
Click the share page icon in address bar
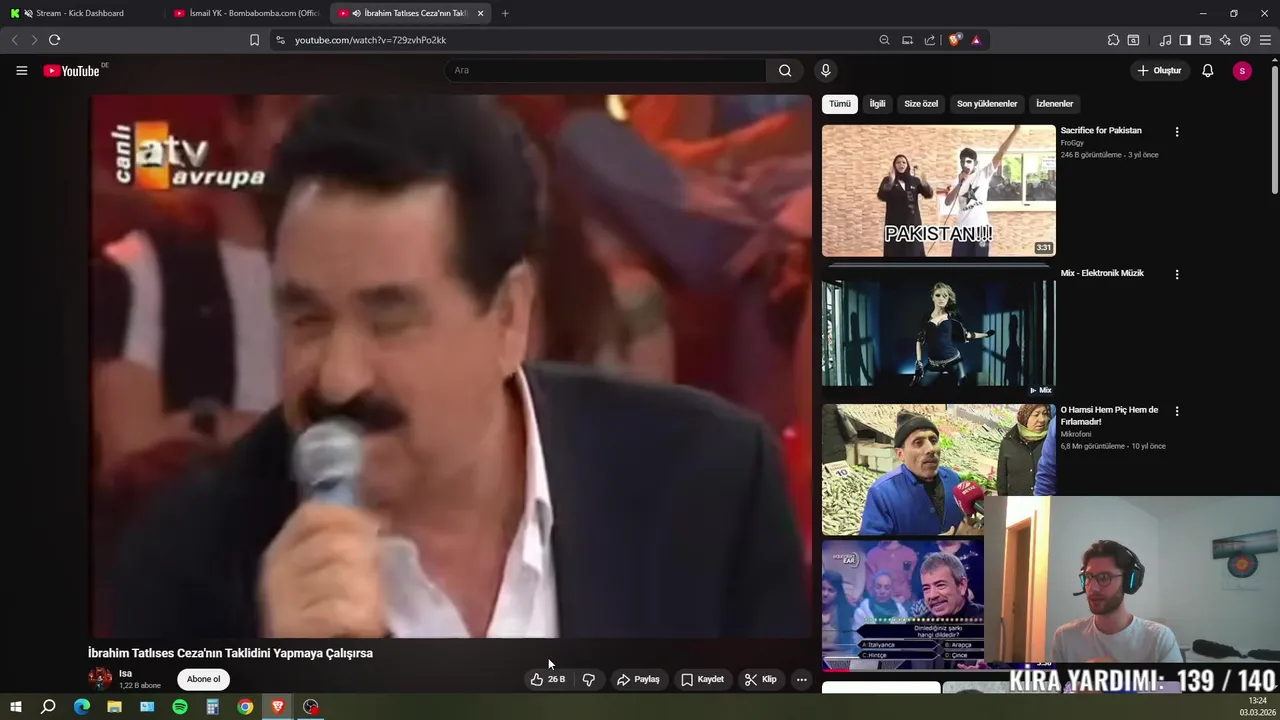(930, 40)
